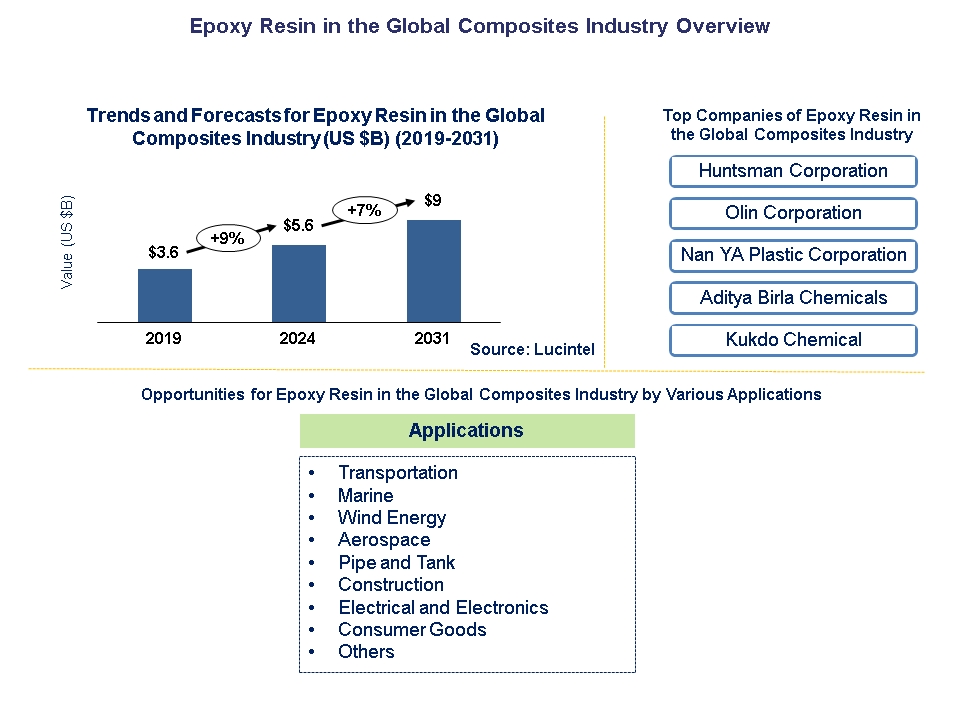
Task: Click the $3.6 value label
Action: click(163, 252)
